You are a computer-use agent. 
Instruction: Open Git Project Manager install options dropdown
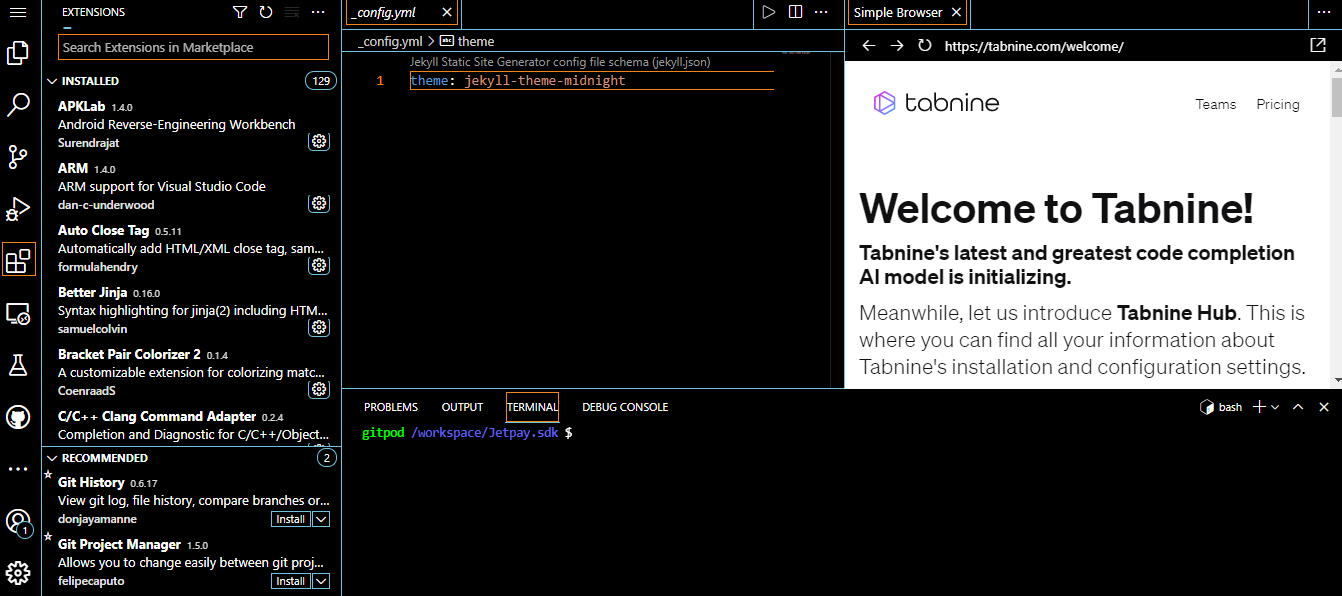click(321, 581)
